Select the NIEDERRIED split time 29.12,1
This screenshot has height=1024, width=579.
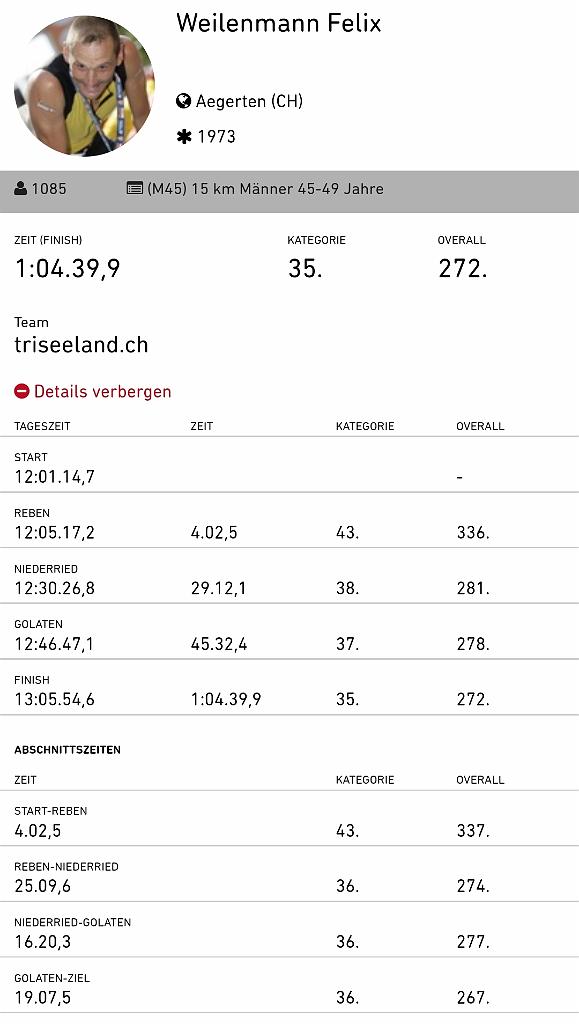(218, 588)
